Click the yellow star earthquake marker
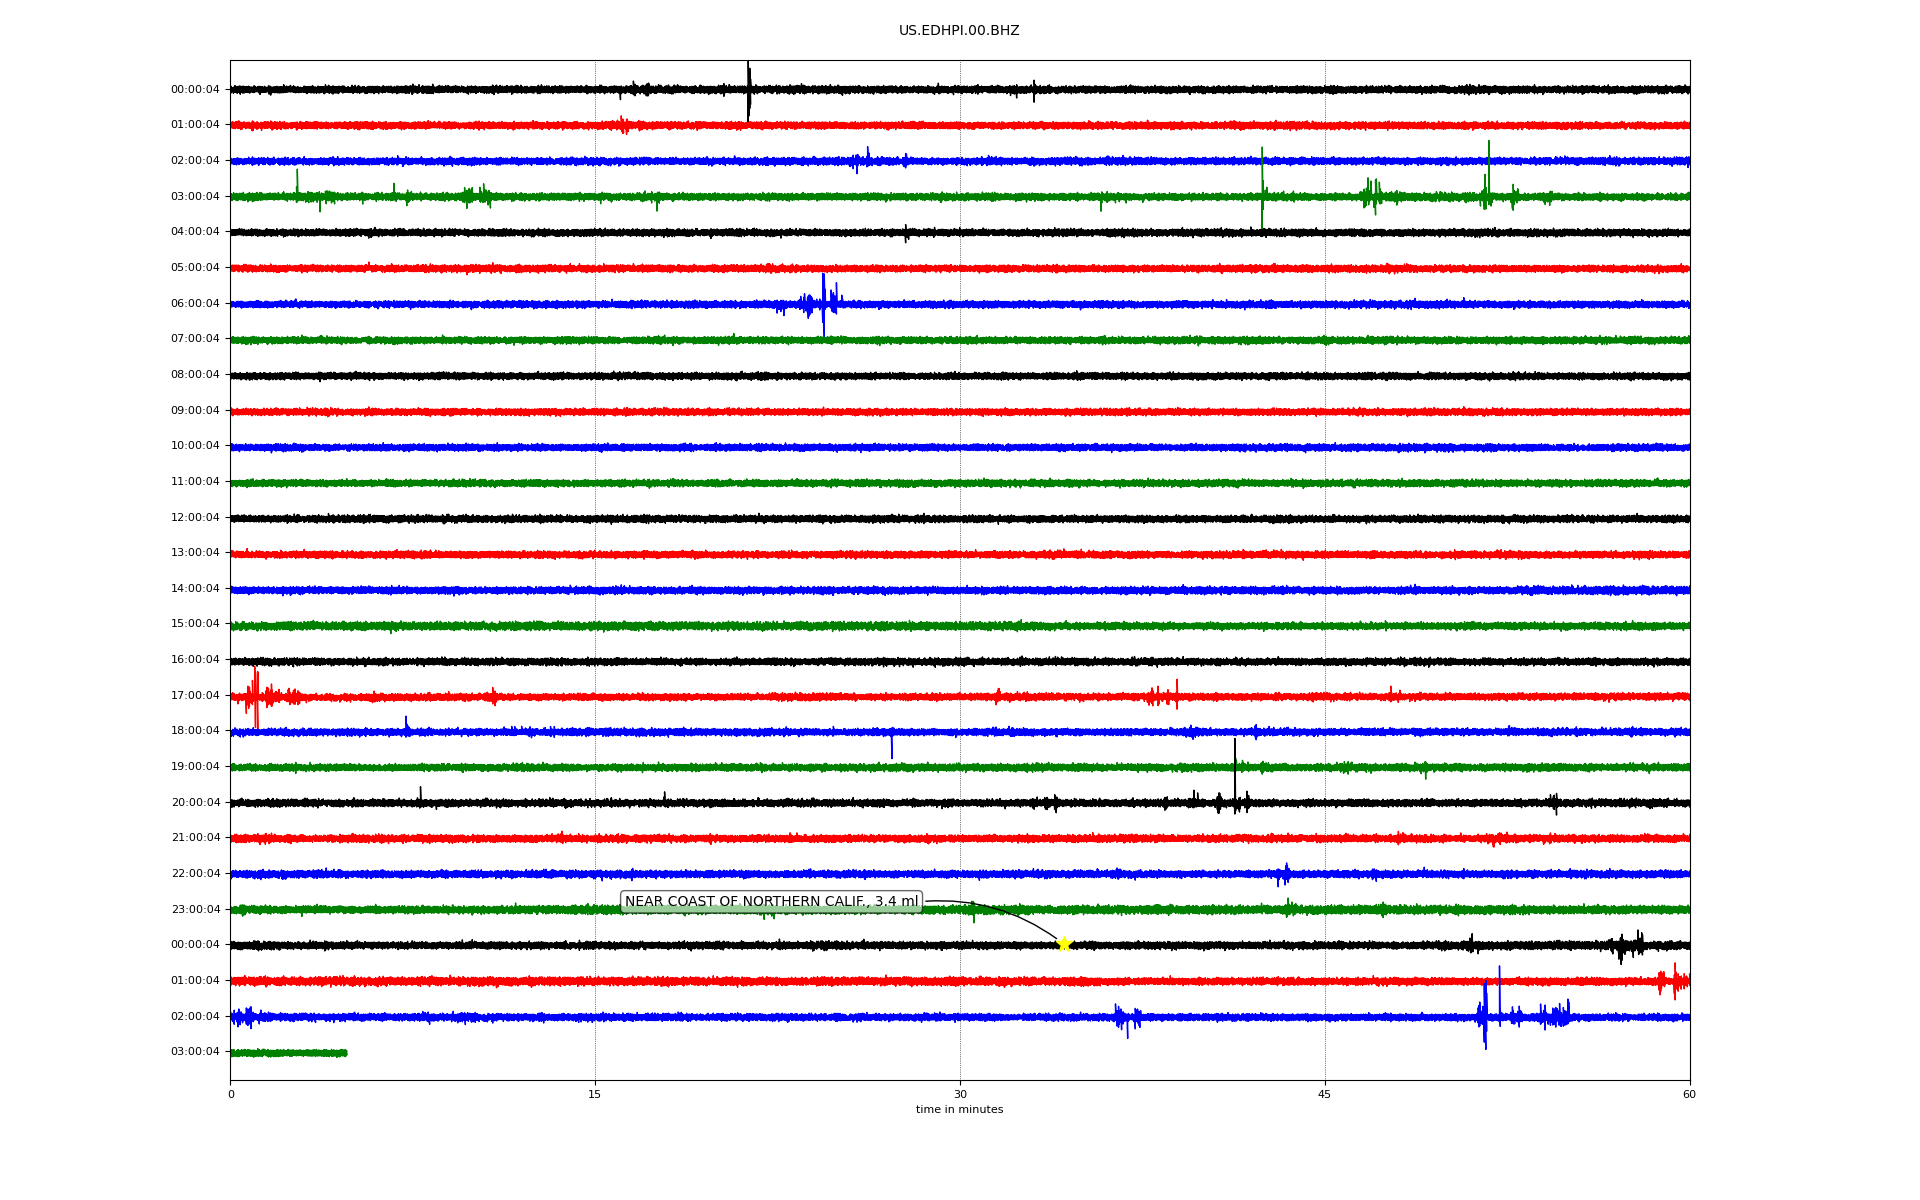This screenshot has height=1200, width=1920. point(1064,944)
